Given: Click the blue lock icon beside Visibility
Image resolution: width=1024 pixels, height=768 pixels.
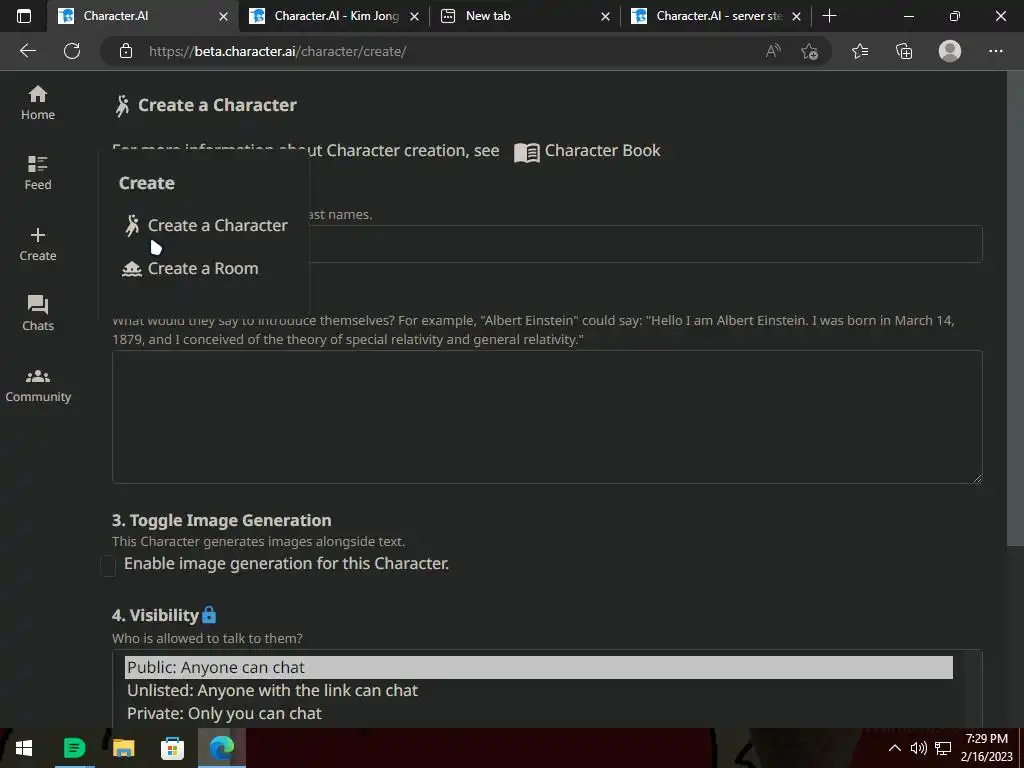Looking at the screenshot, I should (x=209, y=615).
